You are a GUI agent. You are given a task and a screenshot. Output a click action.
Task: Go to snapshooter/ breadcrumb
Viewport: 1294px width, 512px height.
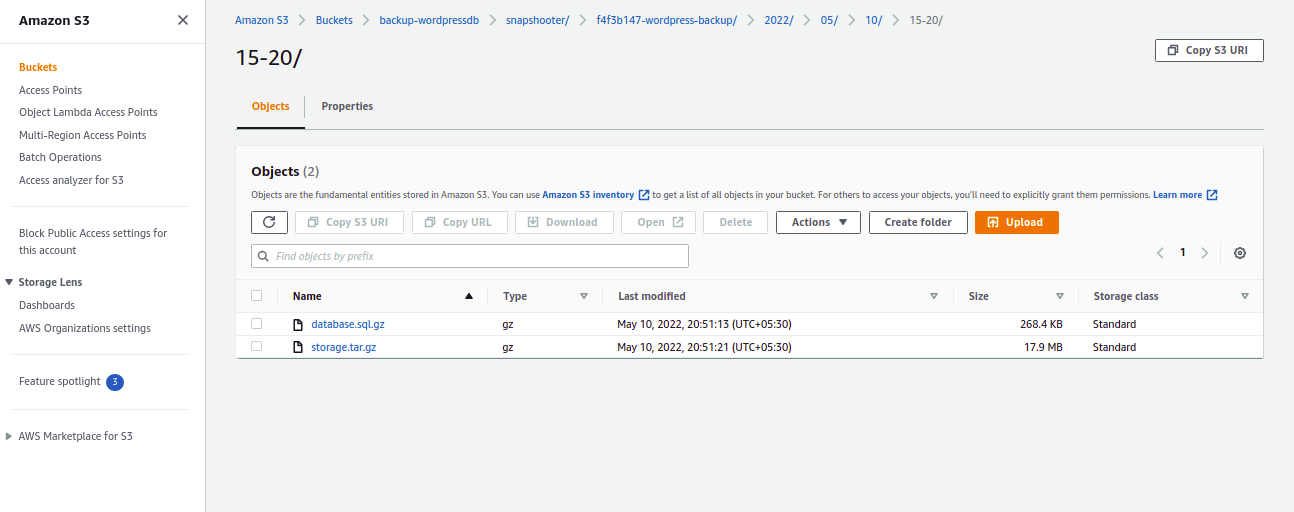tap(537, 20)
